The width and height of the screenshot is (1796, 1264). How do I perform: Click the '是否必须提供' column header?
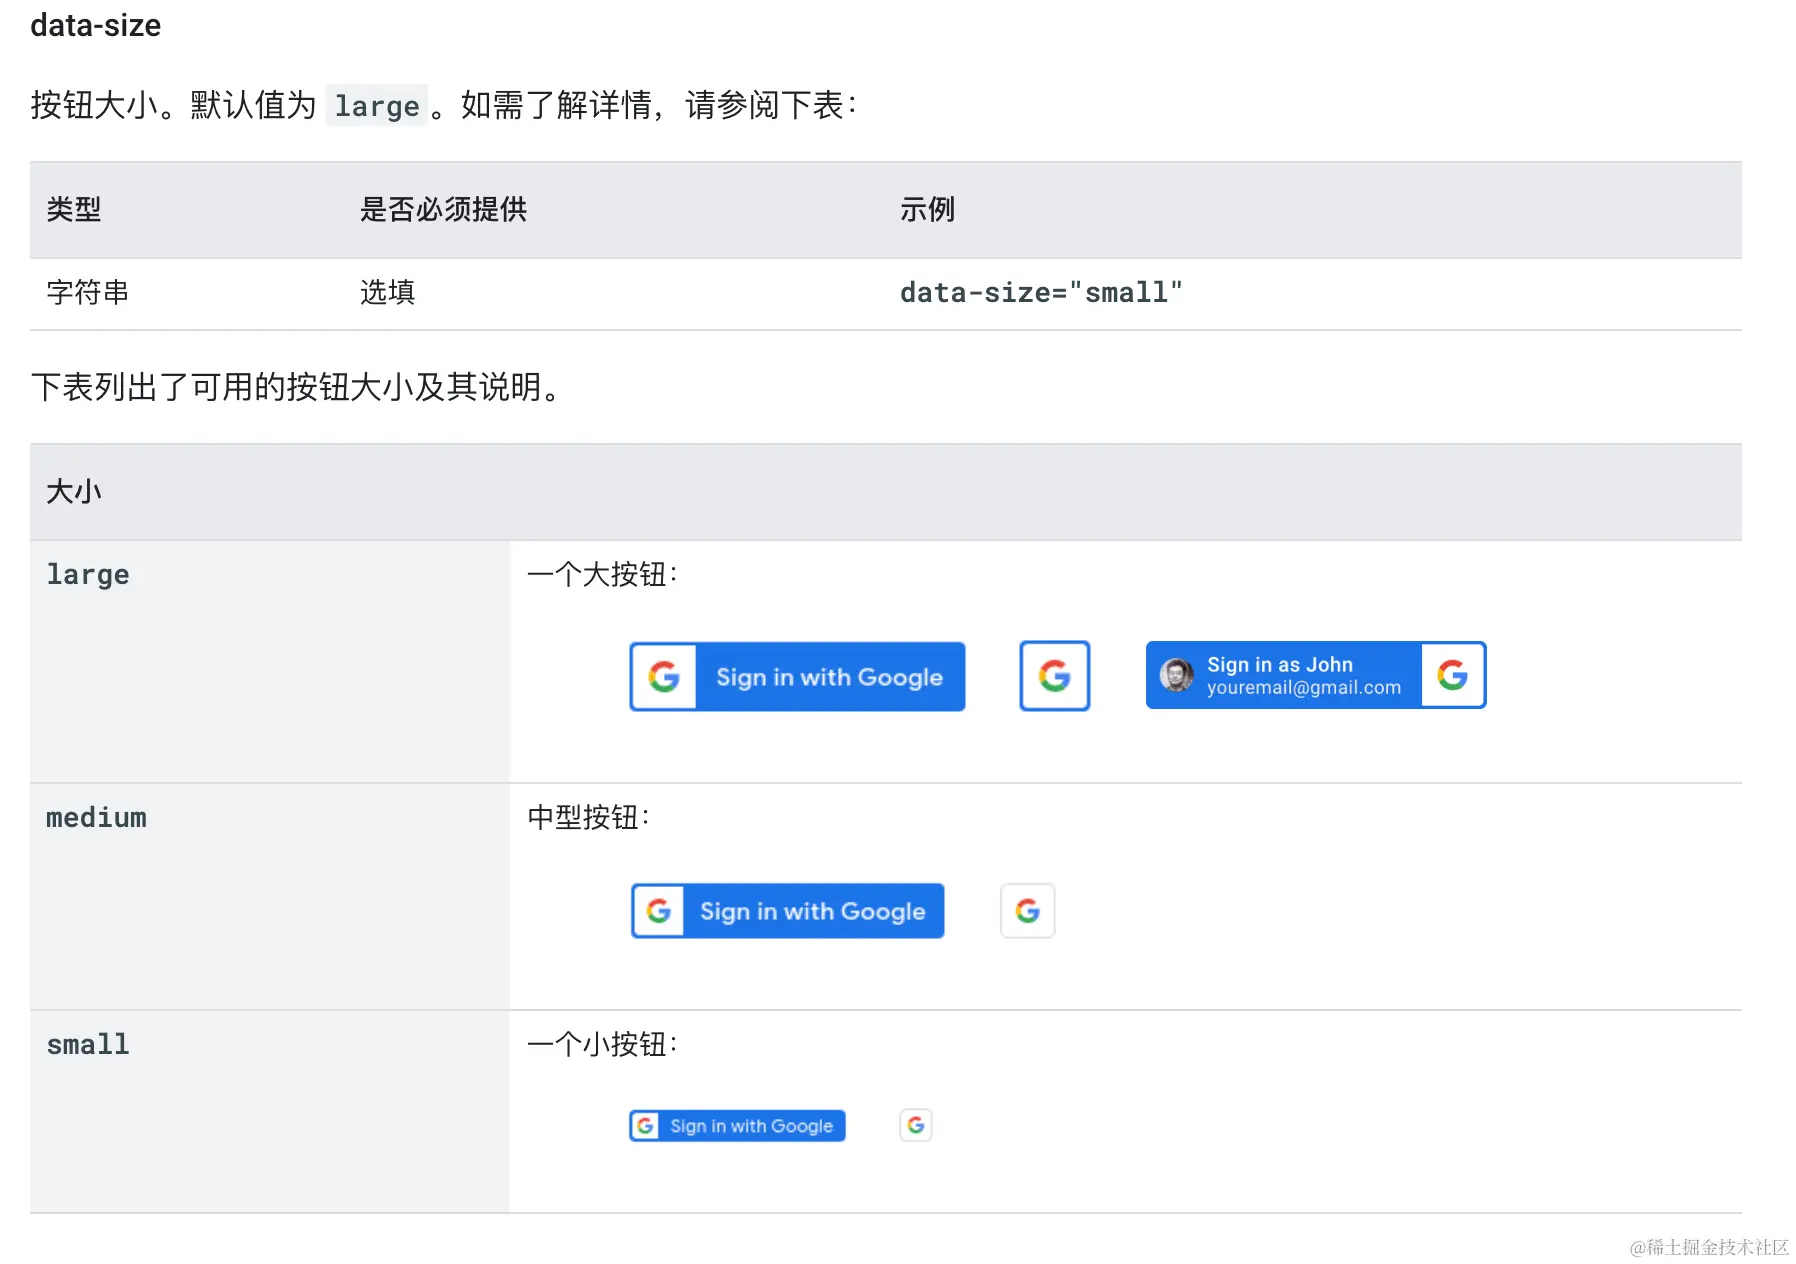click(x=443, y=209)
